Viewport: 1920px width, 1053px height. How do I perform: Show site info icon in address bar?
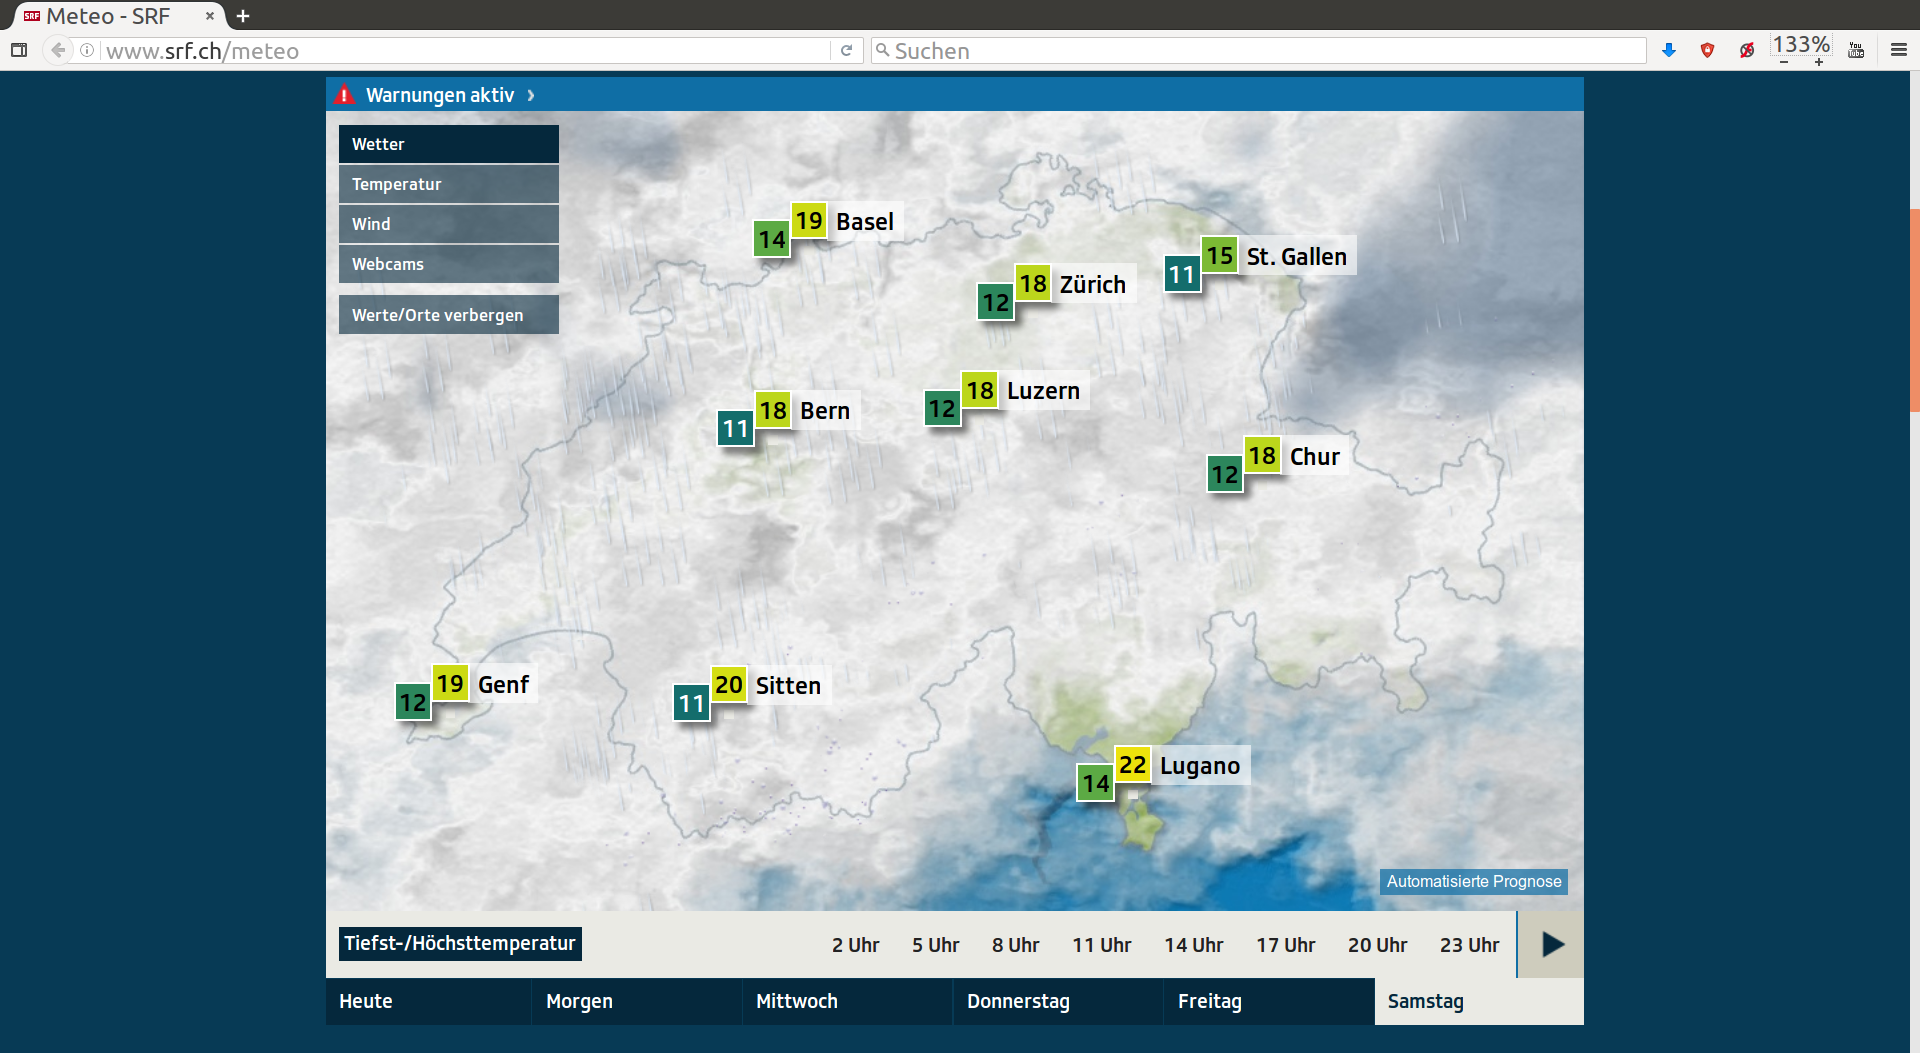[x=87, y=50]
